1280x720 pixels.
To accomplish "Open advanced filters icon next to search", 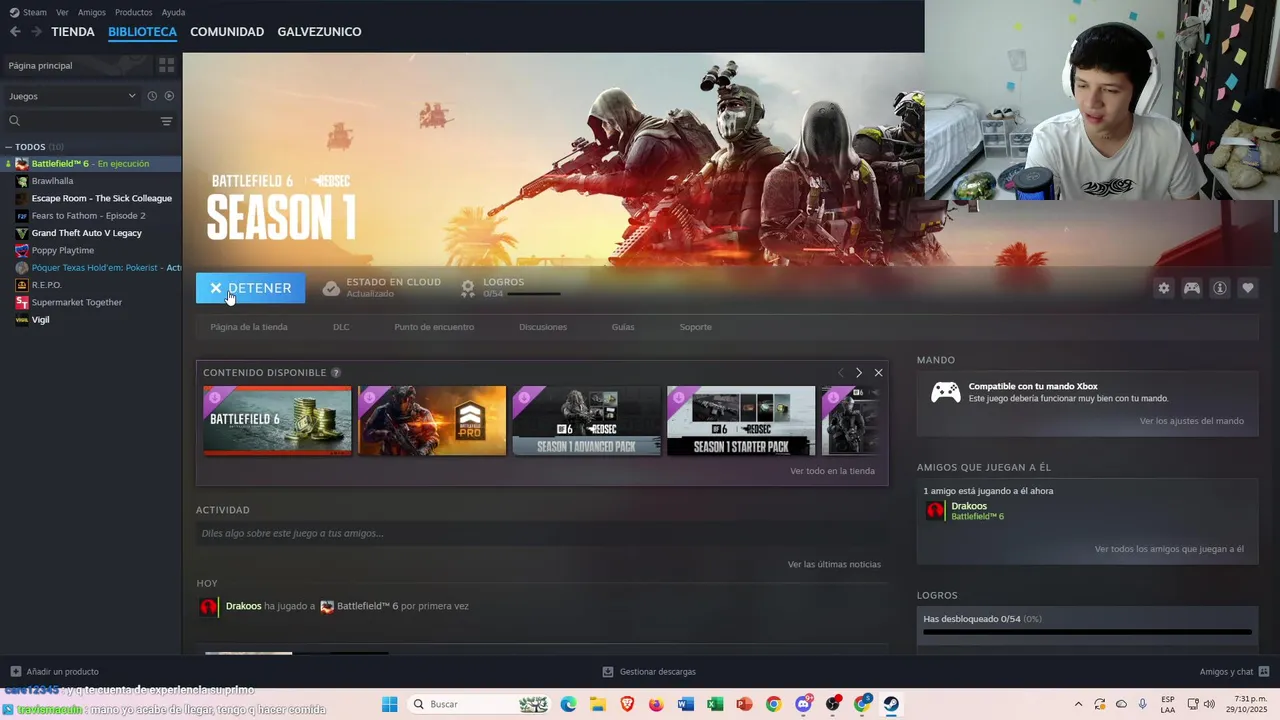I will click(x=166, y=121).
